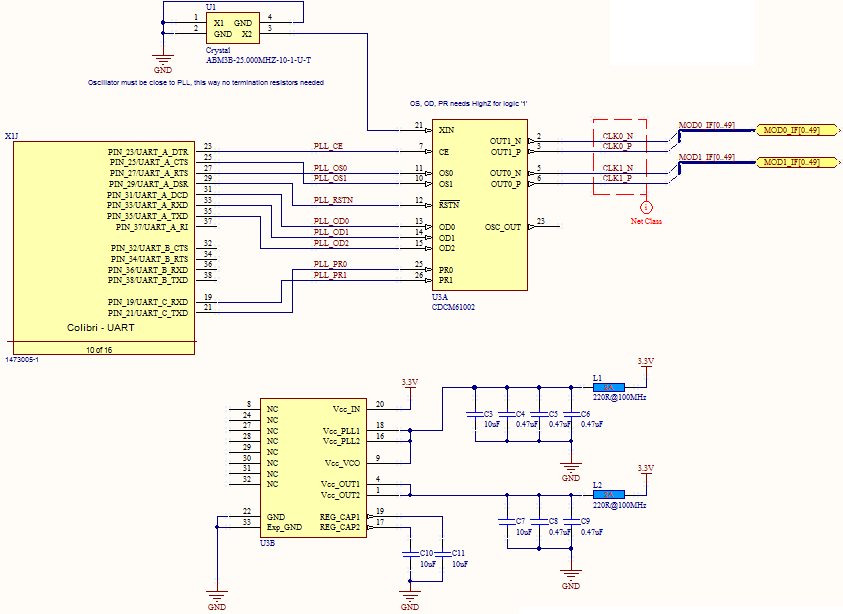Select the oscillator placement note text
This screenshot has height=614, width=843.
pyautogui.click(x=206, y=83)
